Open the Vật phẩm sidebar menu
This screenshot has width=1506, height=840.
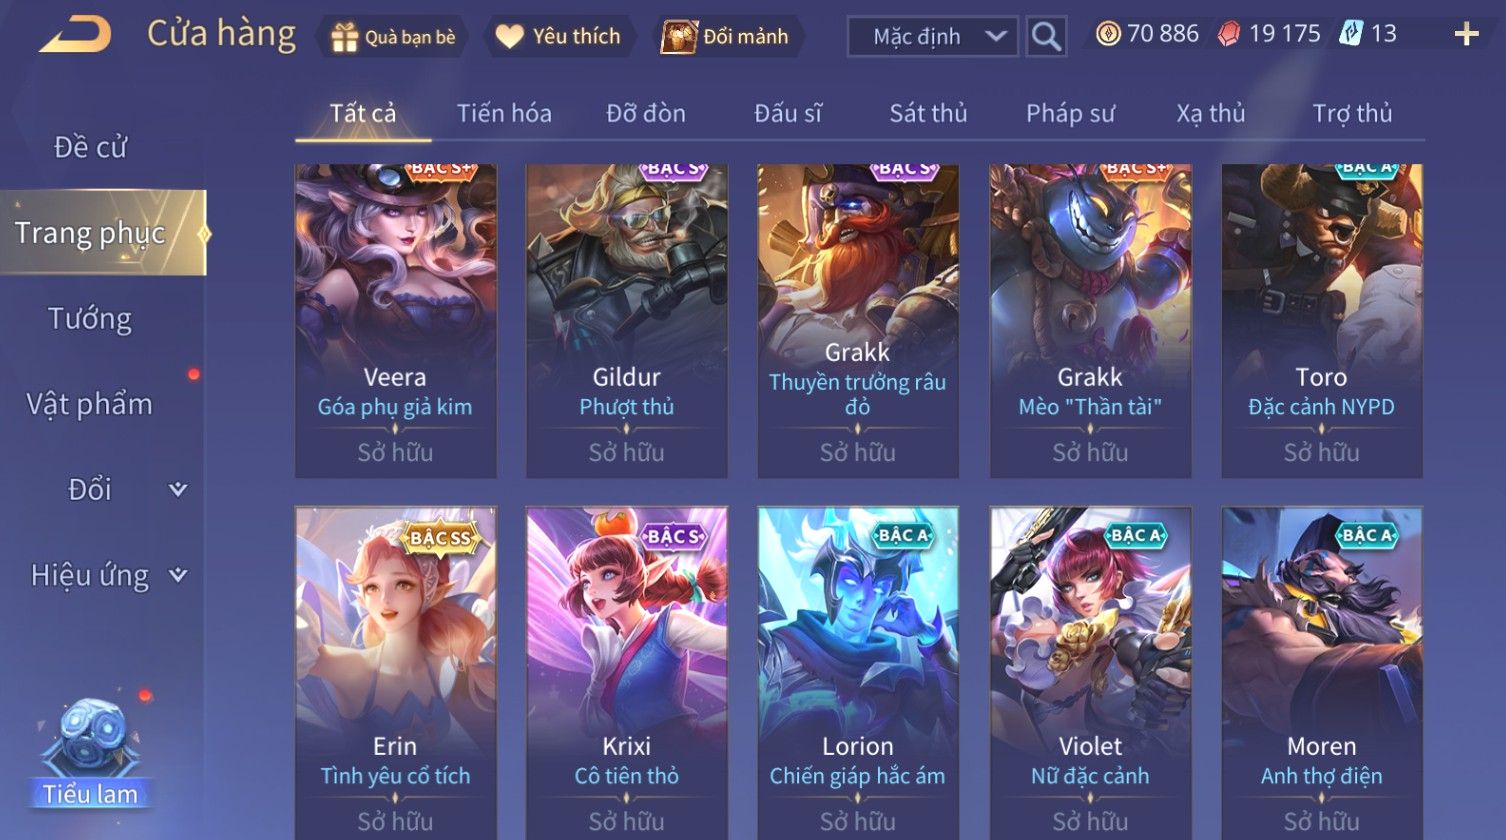tap(90, 404)
